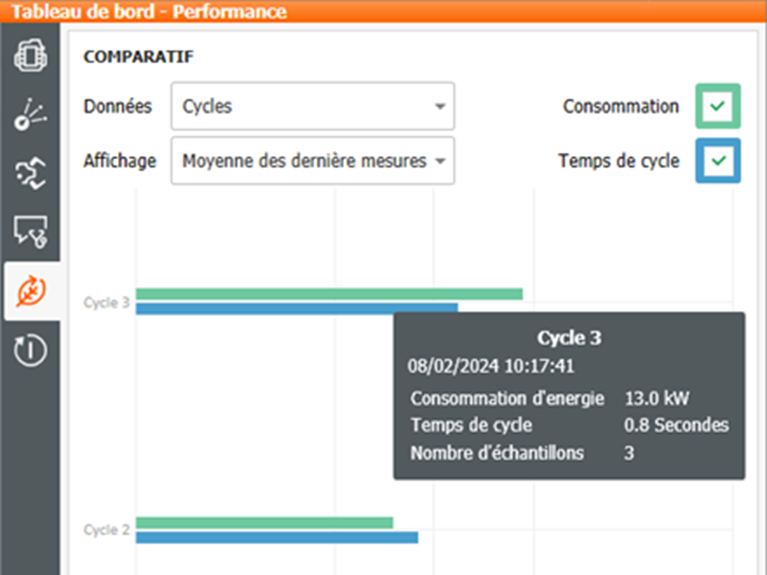Expand the Affichage dropdown list
Screen dimensions: 767x575
tap(312, 161)
